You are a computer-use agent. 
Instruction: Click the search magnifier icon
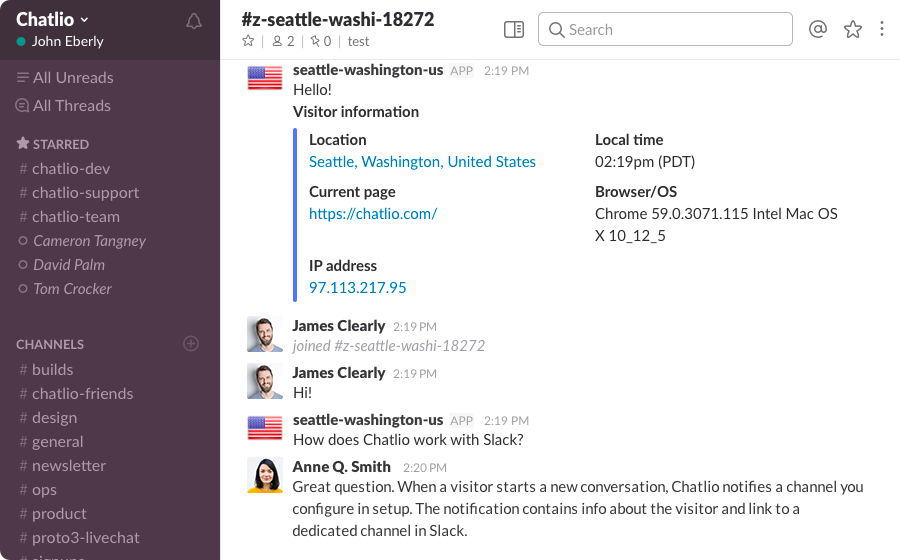click(556, 30)
